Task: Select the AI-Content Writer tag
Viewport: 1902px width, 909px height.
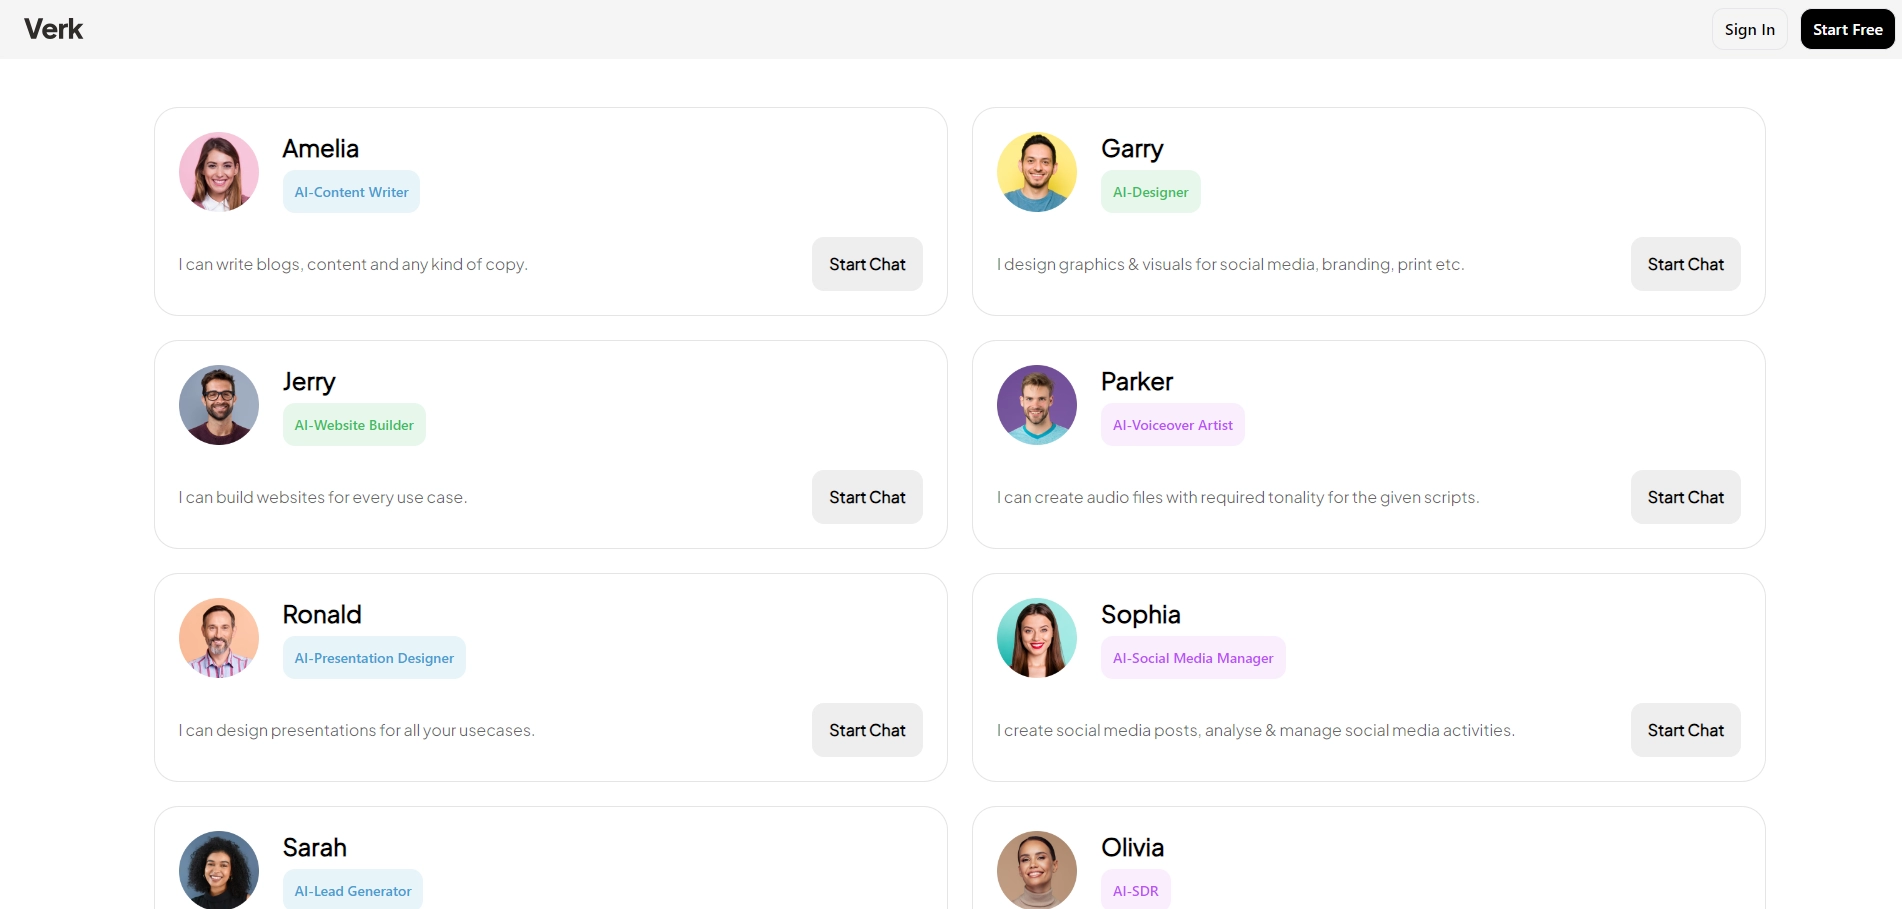Action: (x=351, y=192)
